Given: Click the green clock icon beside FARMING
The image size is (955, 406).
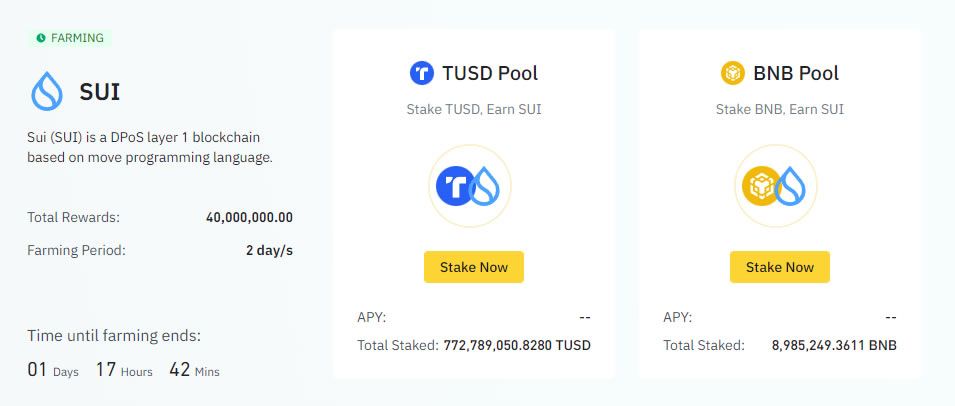Looking at the screenshot, I should point(40,38).
